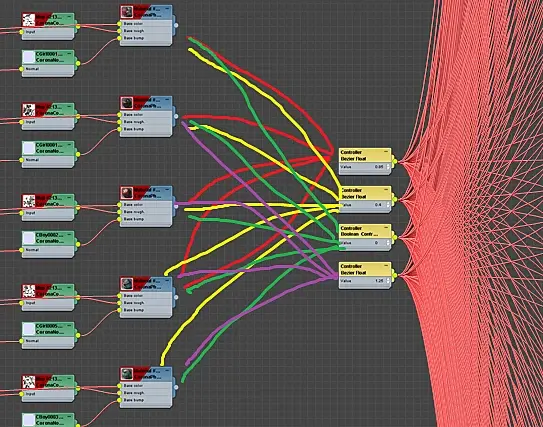The image size is (543, 427).
Task: Collapse the CGirl0005 CoronaNormal node
Action: 69,326
